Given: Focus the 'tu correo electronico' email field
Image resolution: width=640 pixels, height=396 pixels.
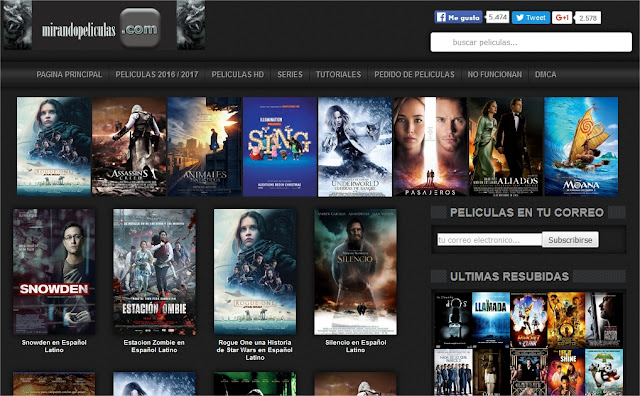Looking at the screenshot, I should tap(489, 240).
